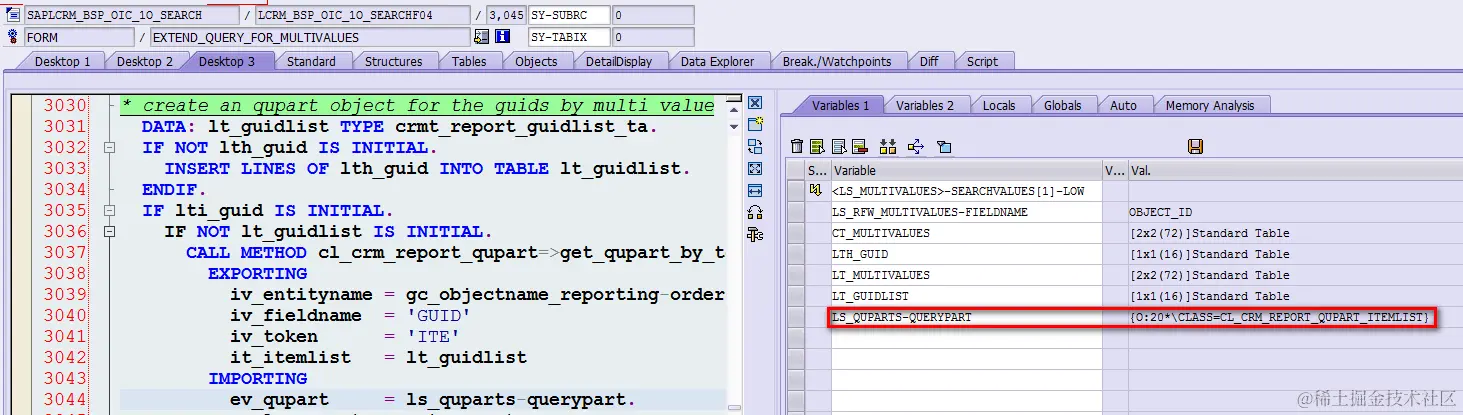This screenshot has height=415, width=1463.
Task: Open the Objects tab
Action: click(x=536, y=62)
